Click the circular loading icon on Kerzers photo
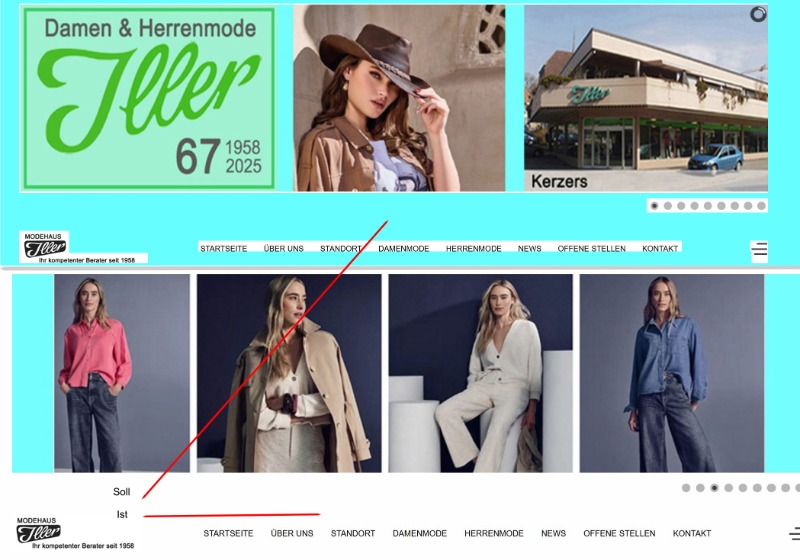Screen dimensions: 800x560 758,14
